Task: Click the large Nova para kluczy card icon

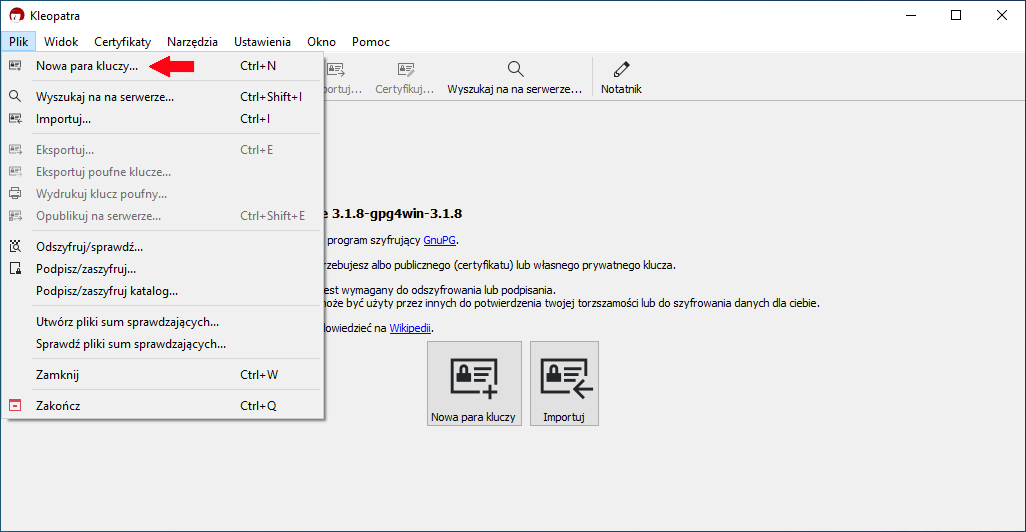Action: [x=474, y=378]
